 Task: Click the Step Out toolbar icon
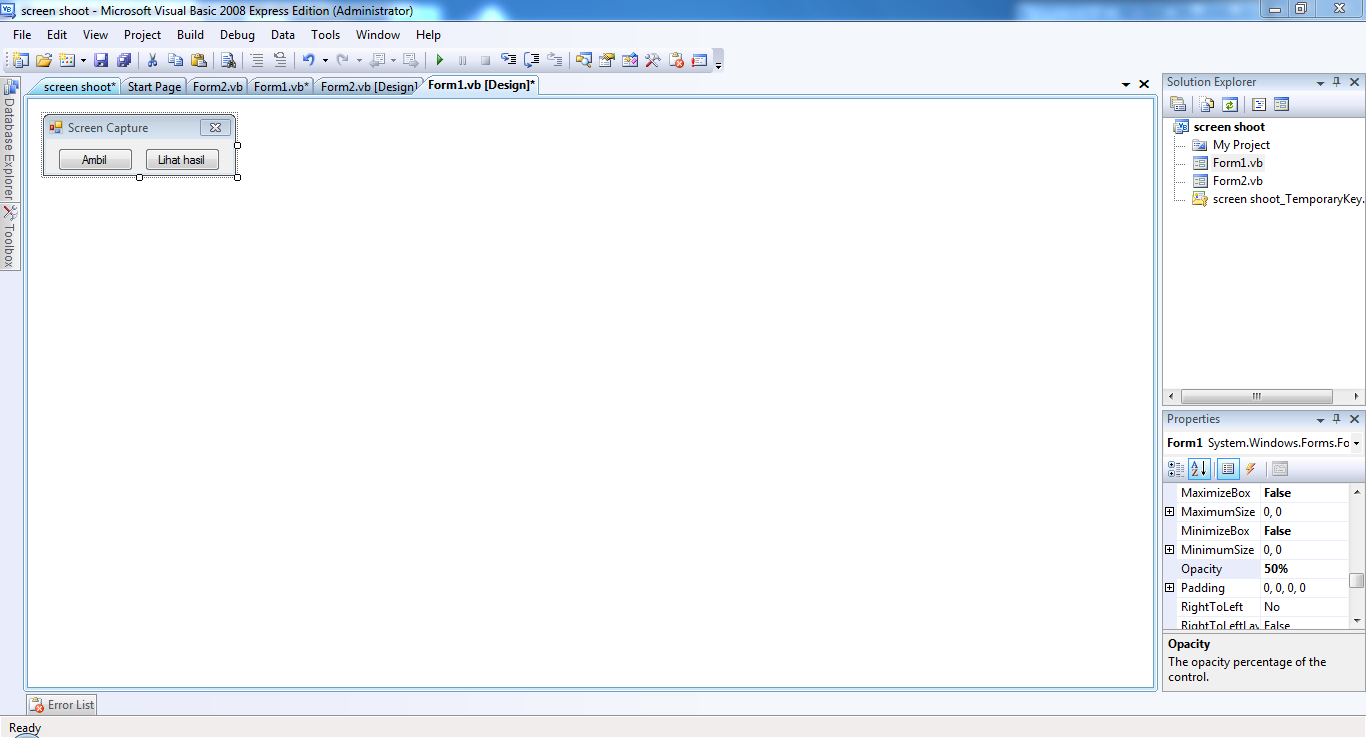[x=554, y=60]
